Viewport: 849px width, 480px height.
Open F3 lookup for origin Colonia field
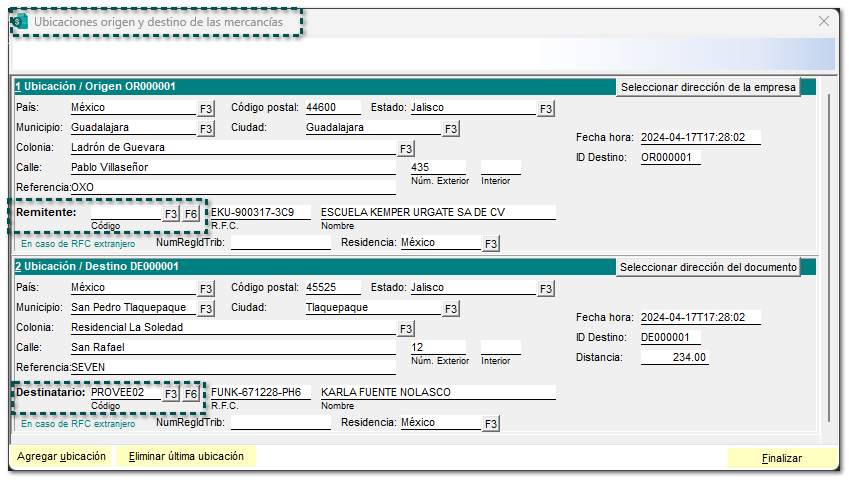(406, 149)
